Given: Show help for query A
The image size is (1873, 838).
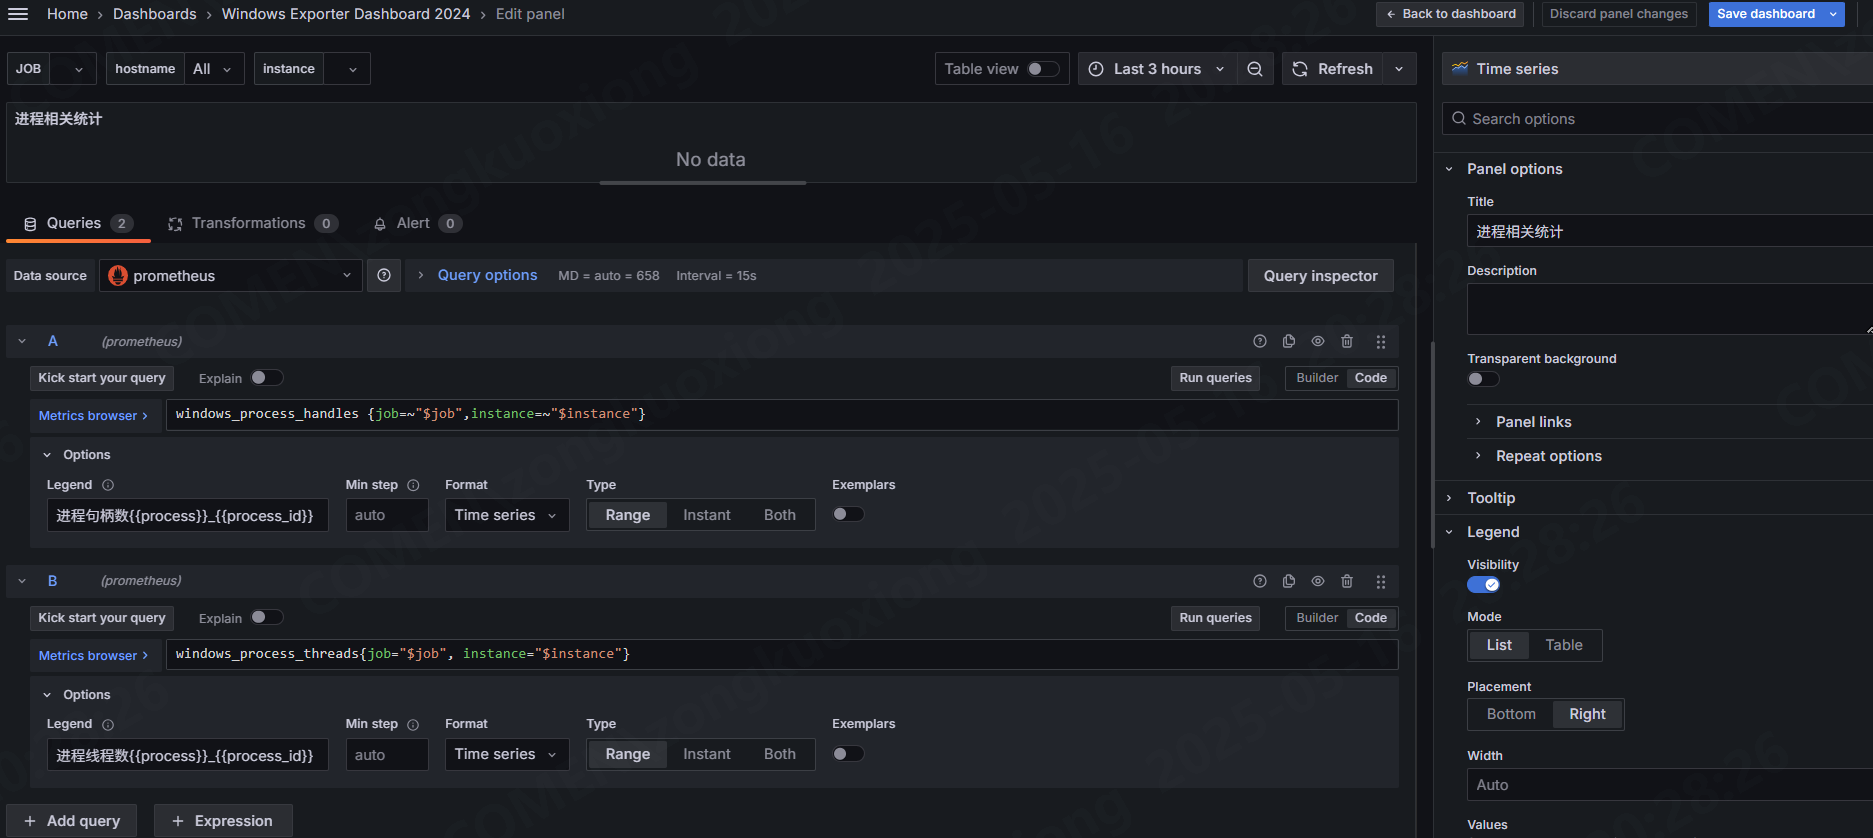Looking at the screenshot, I should pyautogui.click(x=1260, y=341).
